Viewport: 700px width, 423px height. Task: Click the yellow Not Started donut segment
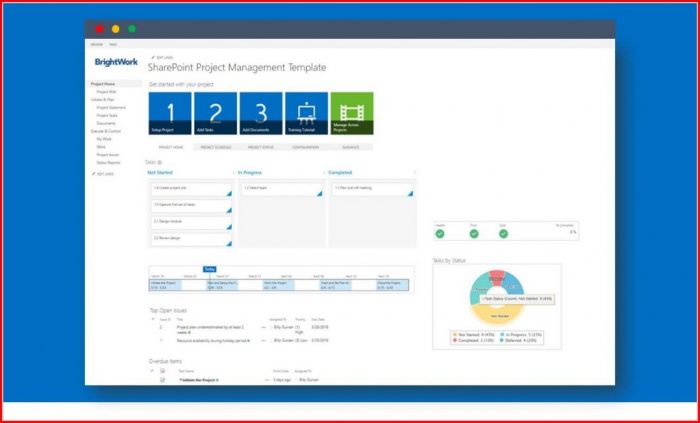[497, 315]
